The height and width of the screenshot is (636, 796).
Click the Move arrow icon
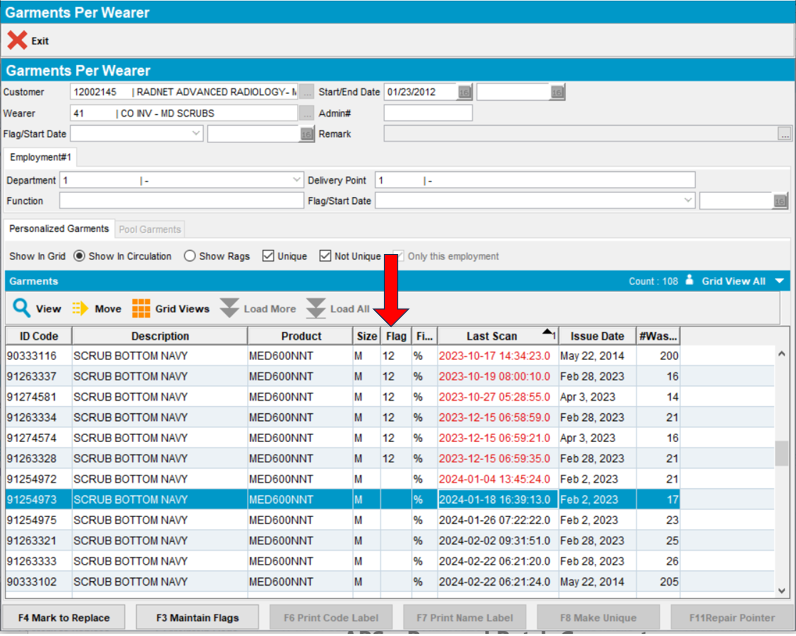[81, 309]
